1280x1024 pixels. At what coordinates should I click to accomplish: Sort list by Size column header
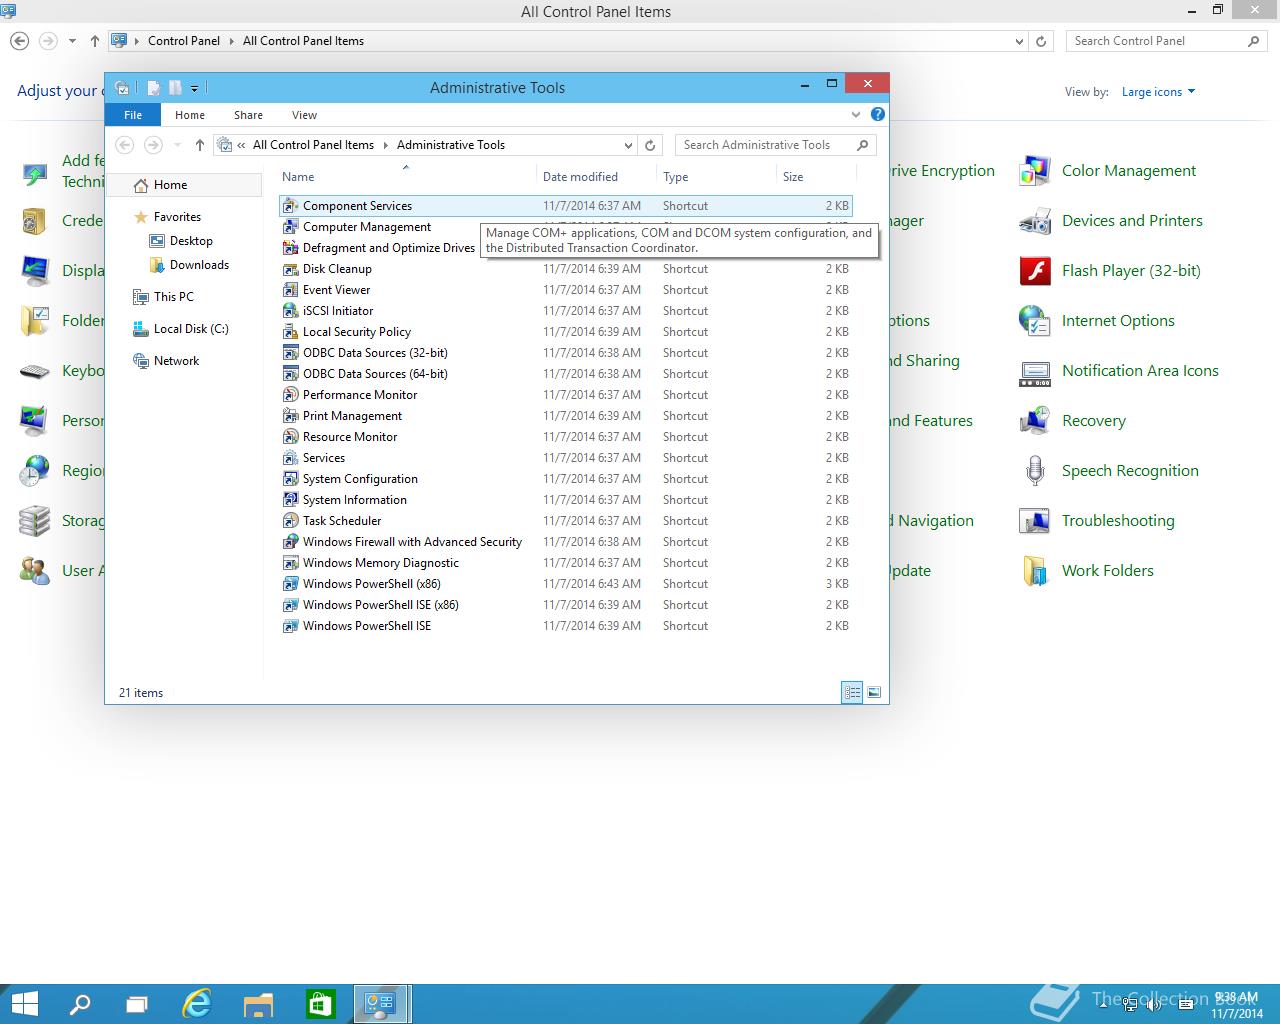click(x=814, y=177)
